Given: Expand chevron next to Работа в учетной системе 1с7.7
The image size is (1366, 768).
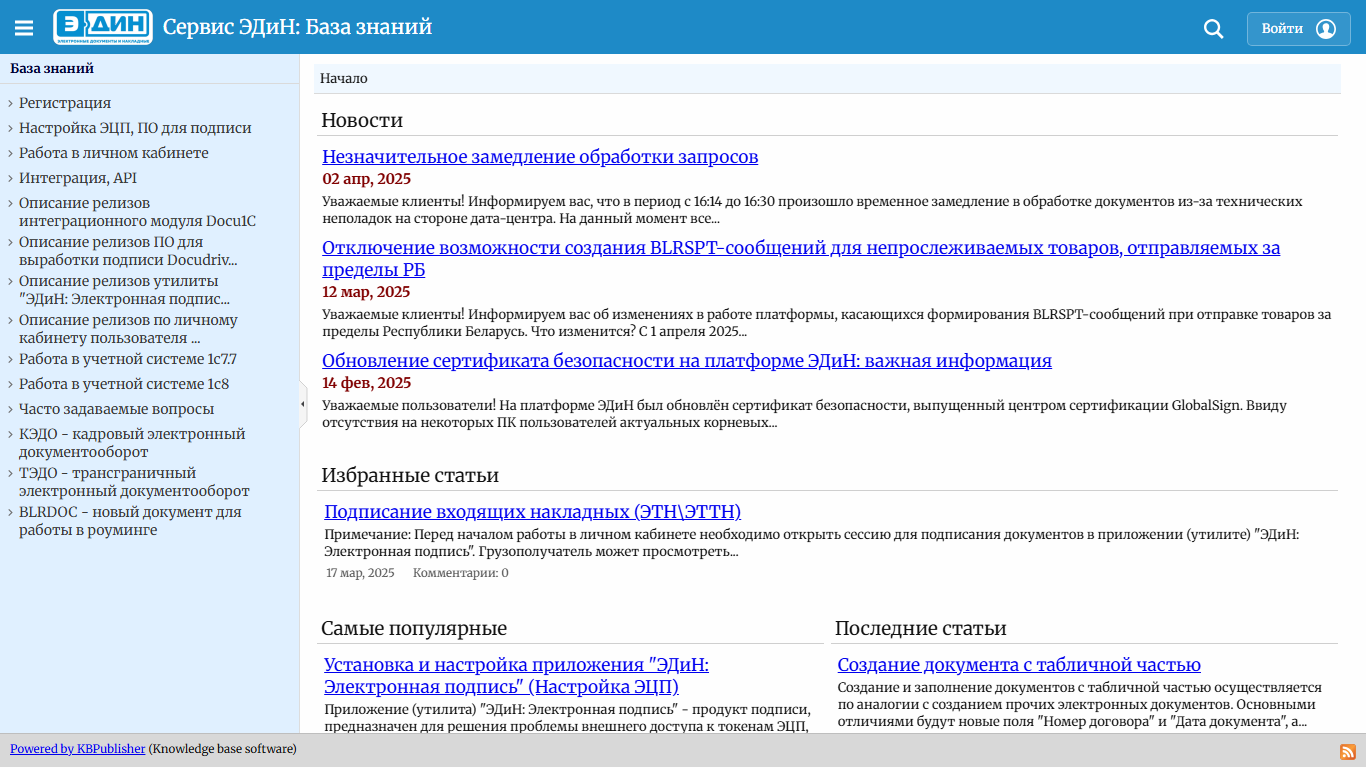Looking at the screenshot, I should 10,359.
